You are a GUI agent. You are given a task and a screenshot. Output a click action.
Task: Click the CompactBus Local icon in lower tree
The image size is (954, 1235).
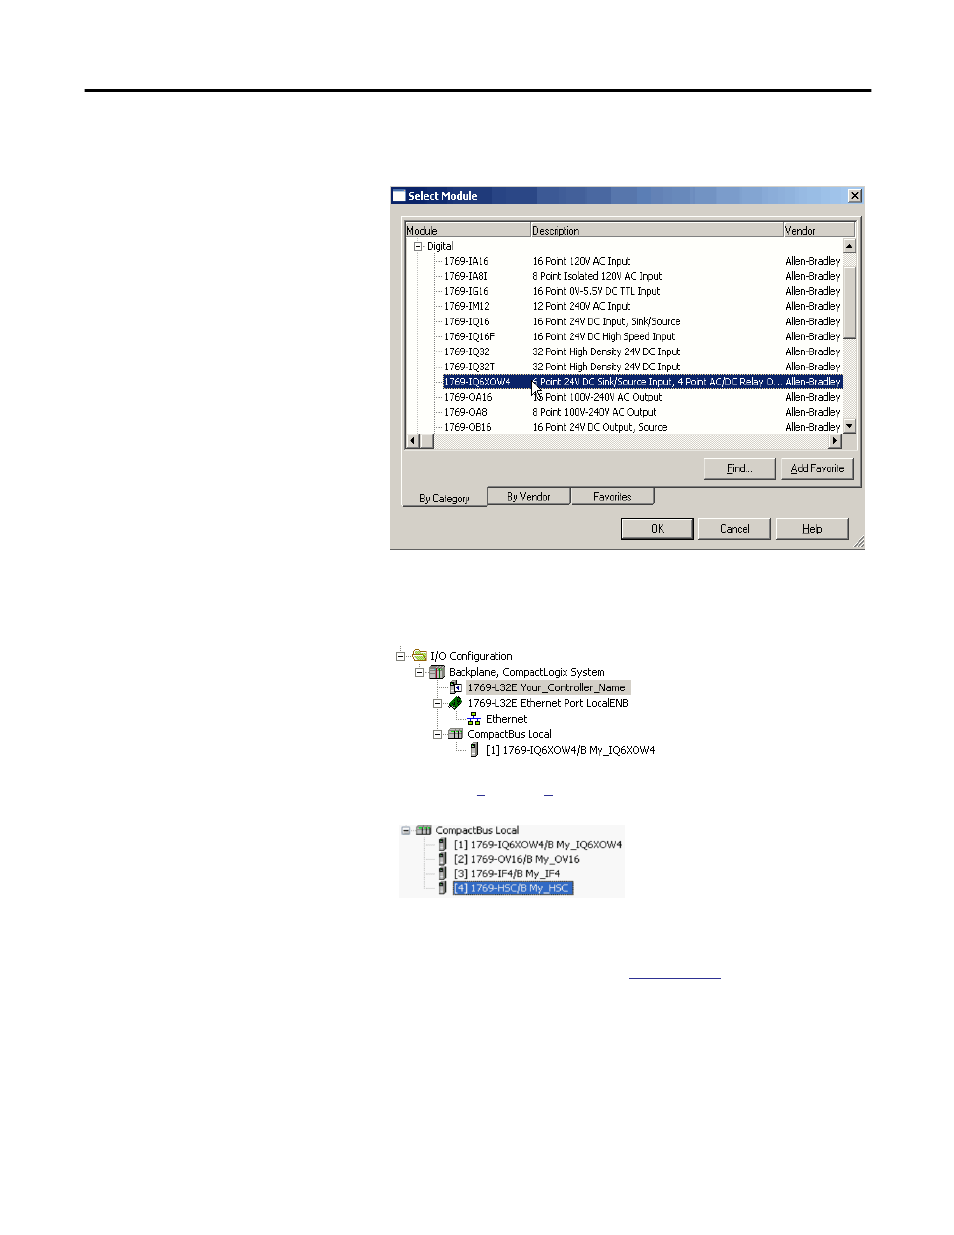click(x=424, y=830)
